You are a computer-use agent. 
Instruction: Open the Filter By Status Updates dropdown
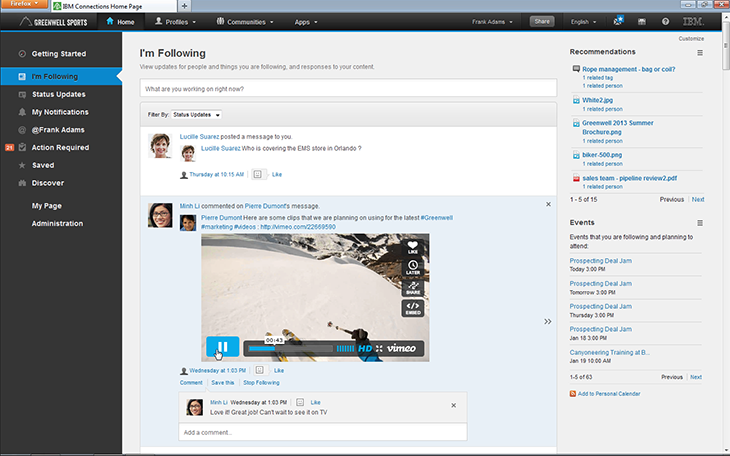pos(195,115)
